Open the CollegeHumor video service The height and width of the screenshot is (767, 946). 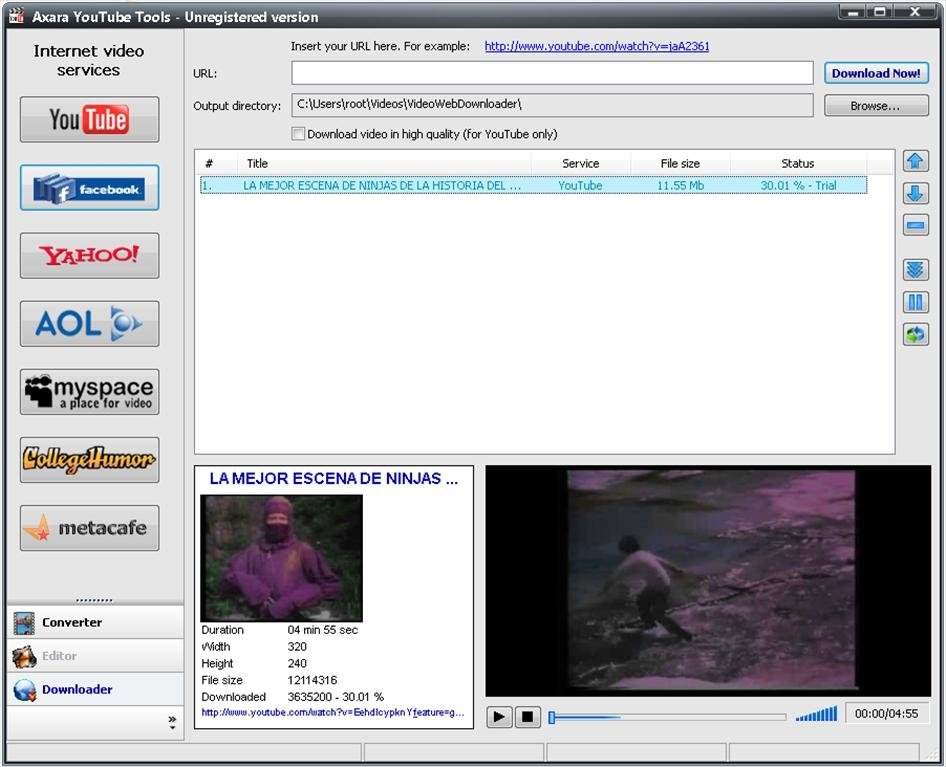point(89,460)
